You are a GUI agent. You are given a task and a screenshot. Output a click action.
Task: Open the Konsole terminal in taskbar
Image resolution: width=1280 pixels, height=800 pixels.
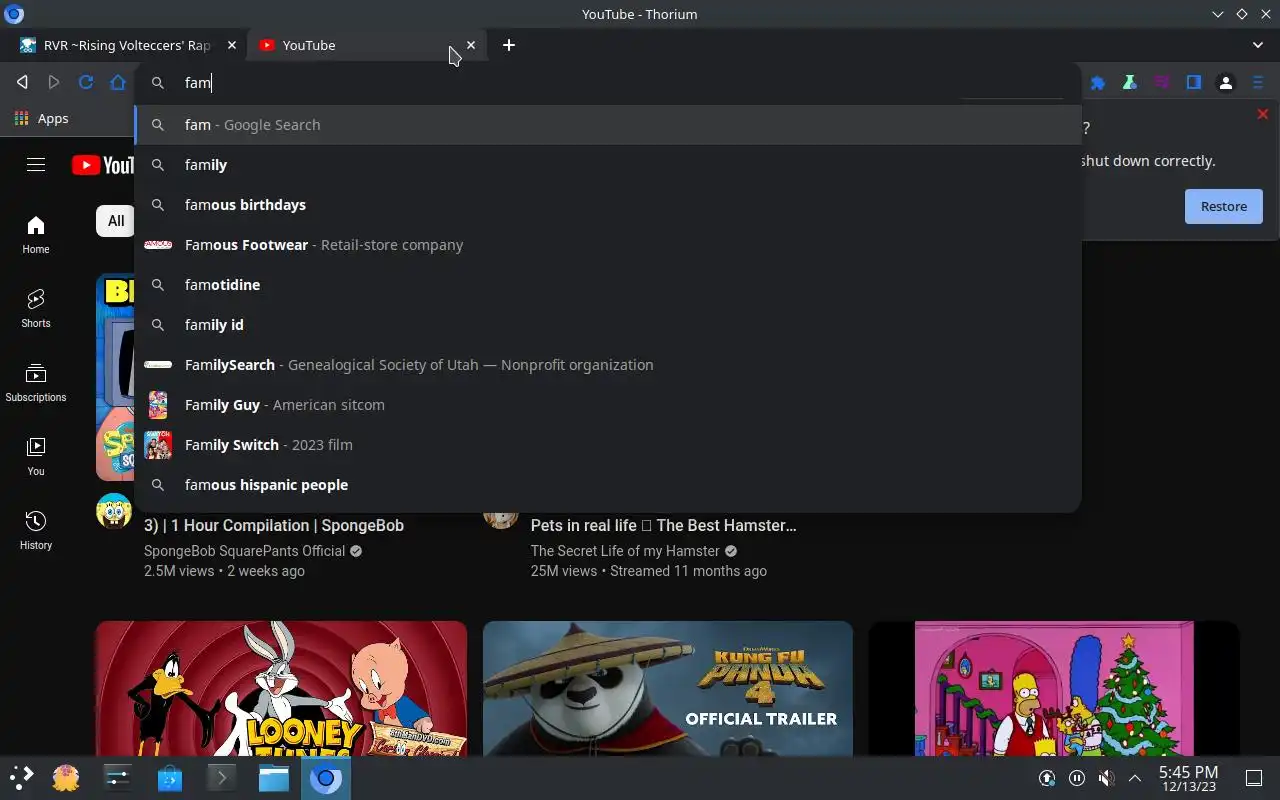pos(222,778)
